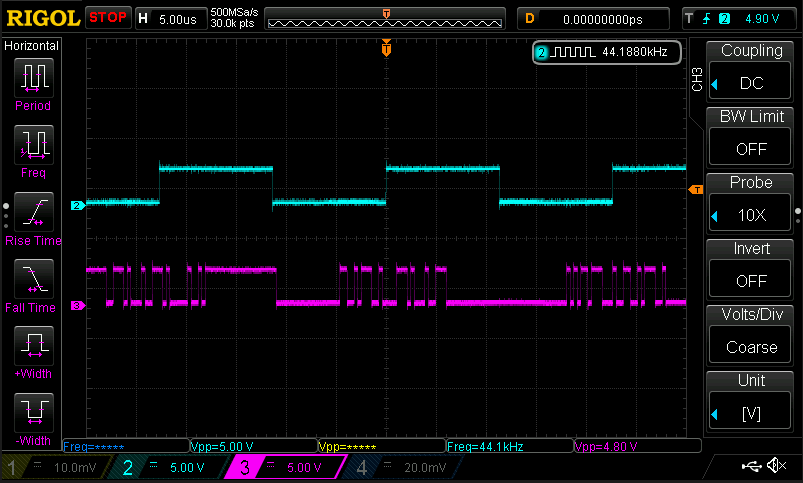Click the 44.1880kHz counter reading

[x=635, y=52]
